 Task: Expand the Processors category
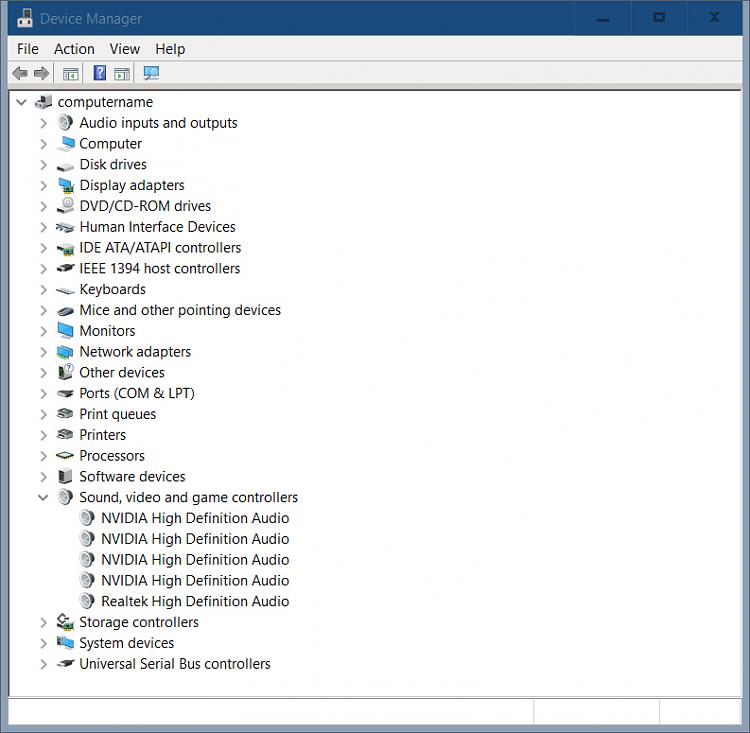click(x=44, y=456)
